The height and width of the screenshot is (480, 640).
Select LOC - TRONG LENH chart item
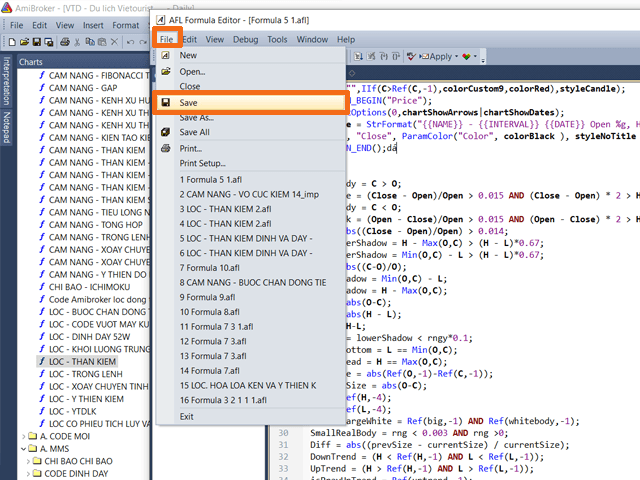coord(86,374)
